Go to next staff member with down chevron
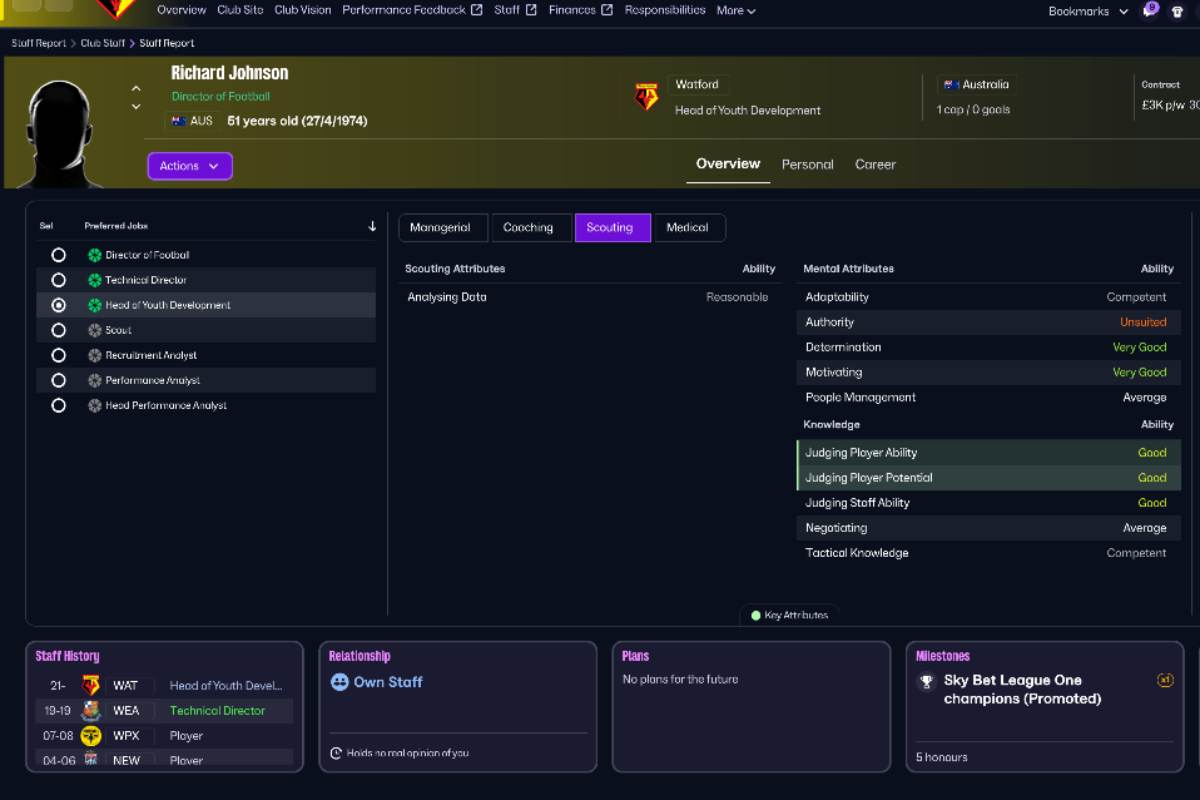 (136, 107)
